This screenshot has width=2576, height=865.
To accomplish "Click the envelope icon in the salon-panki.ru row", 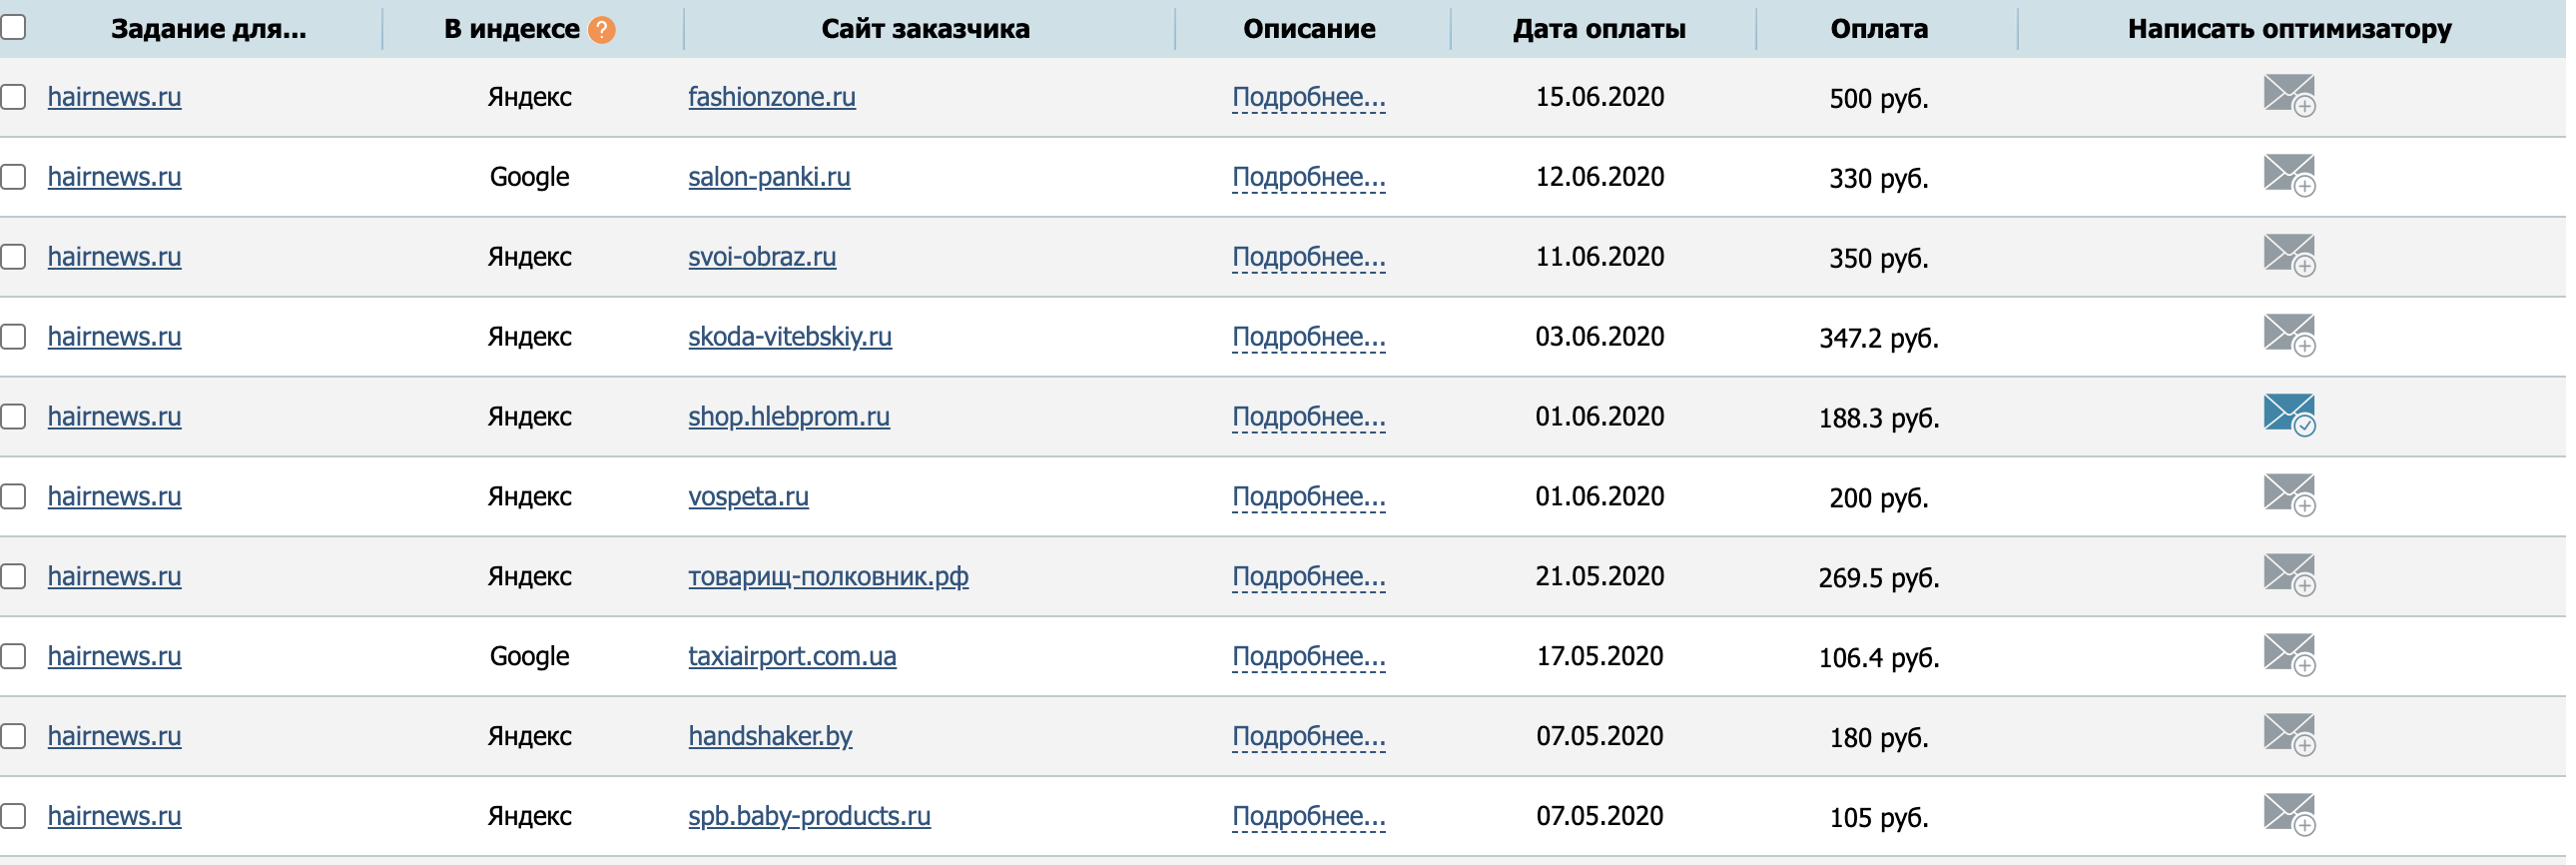I will click(2288, 175).
